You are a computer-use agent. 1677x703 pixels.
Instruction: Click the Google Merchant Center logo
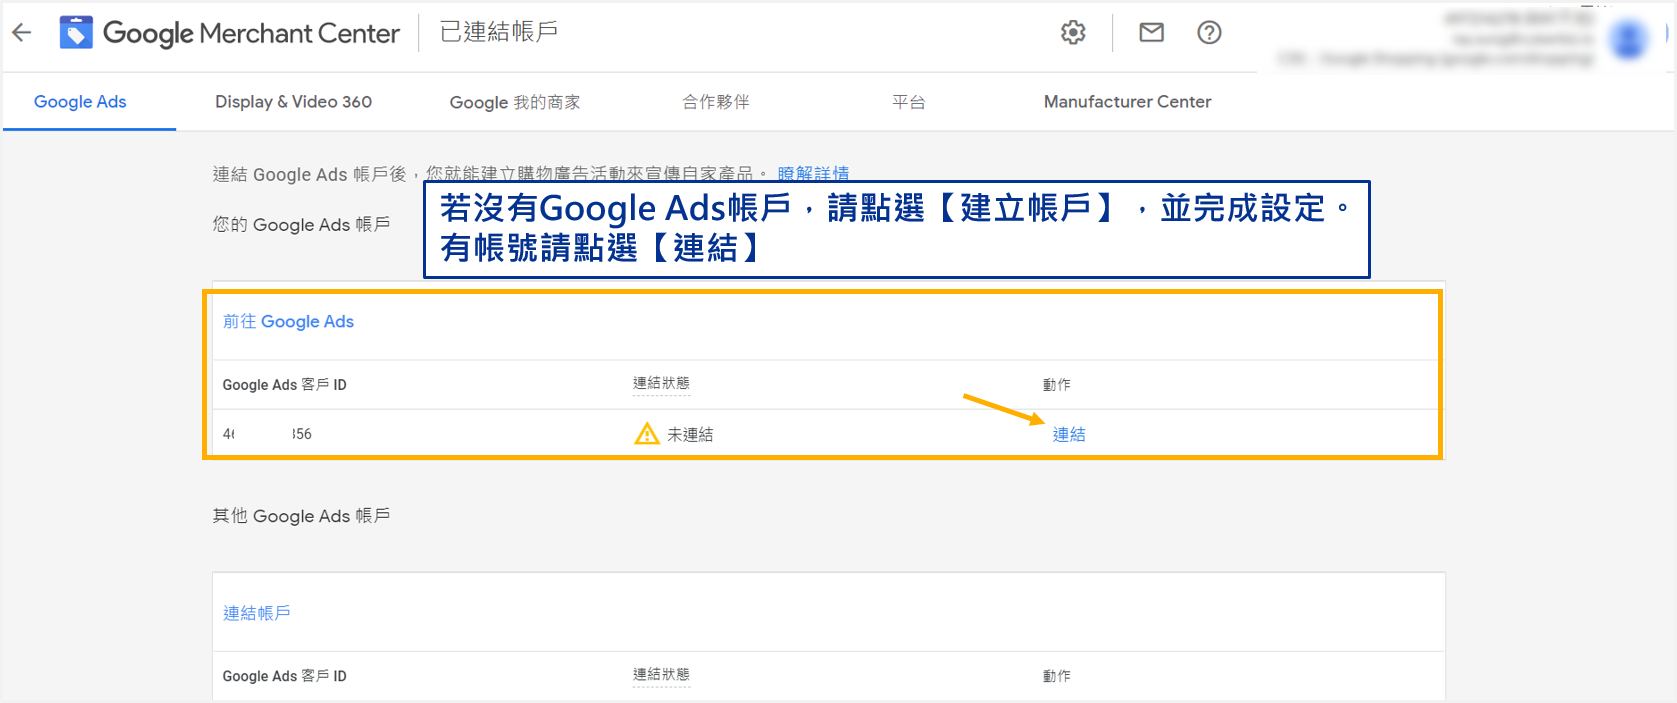[x=229, y=33]
